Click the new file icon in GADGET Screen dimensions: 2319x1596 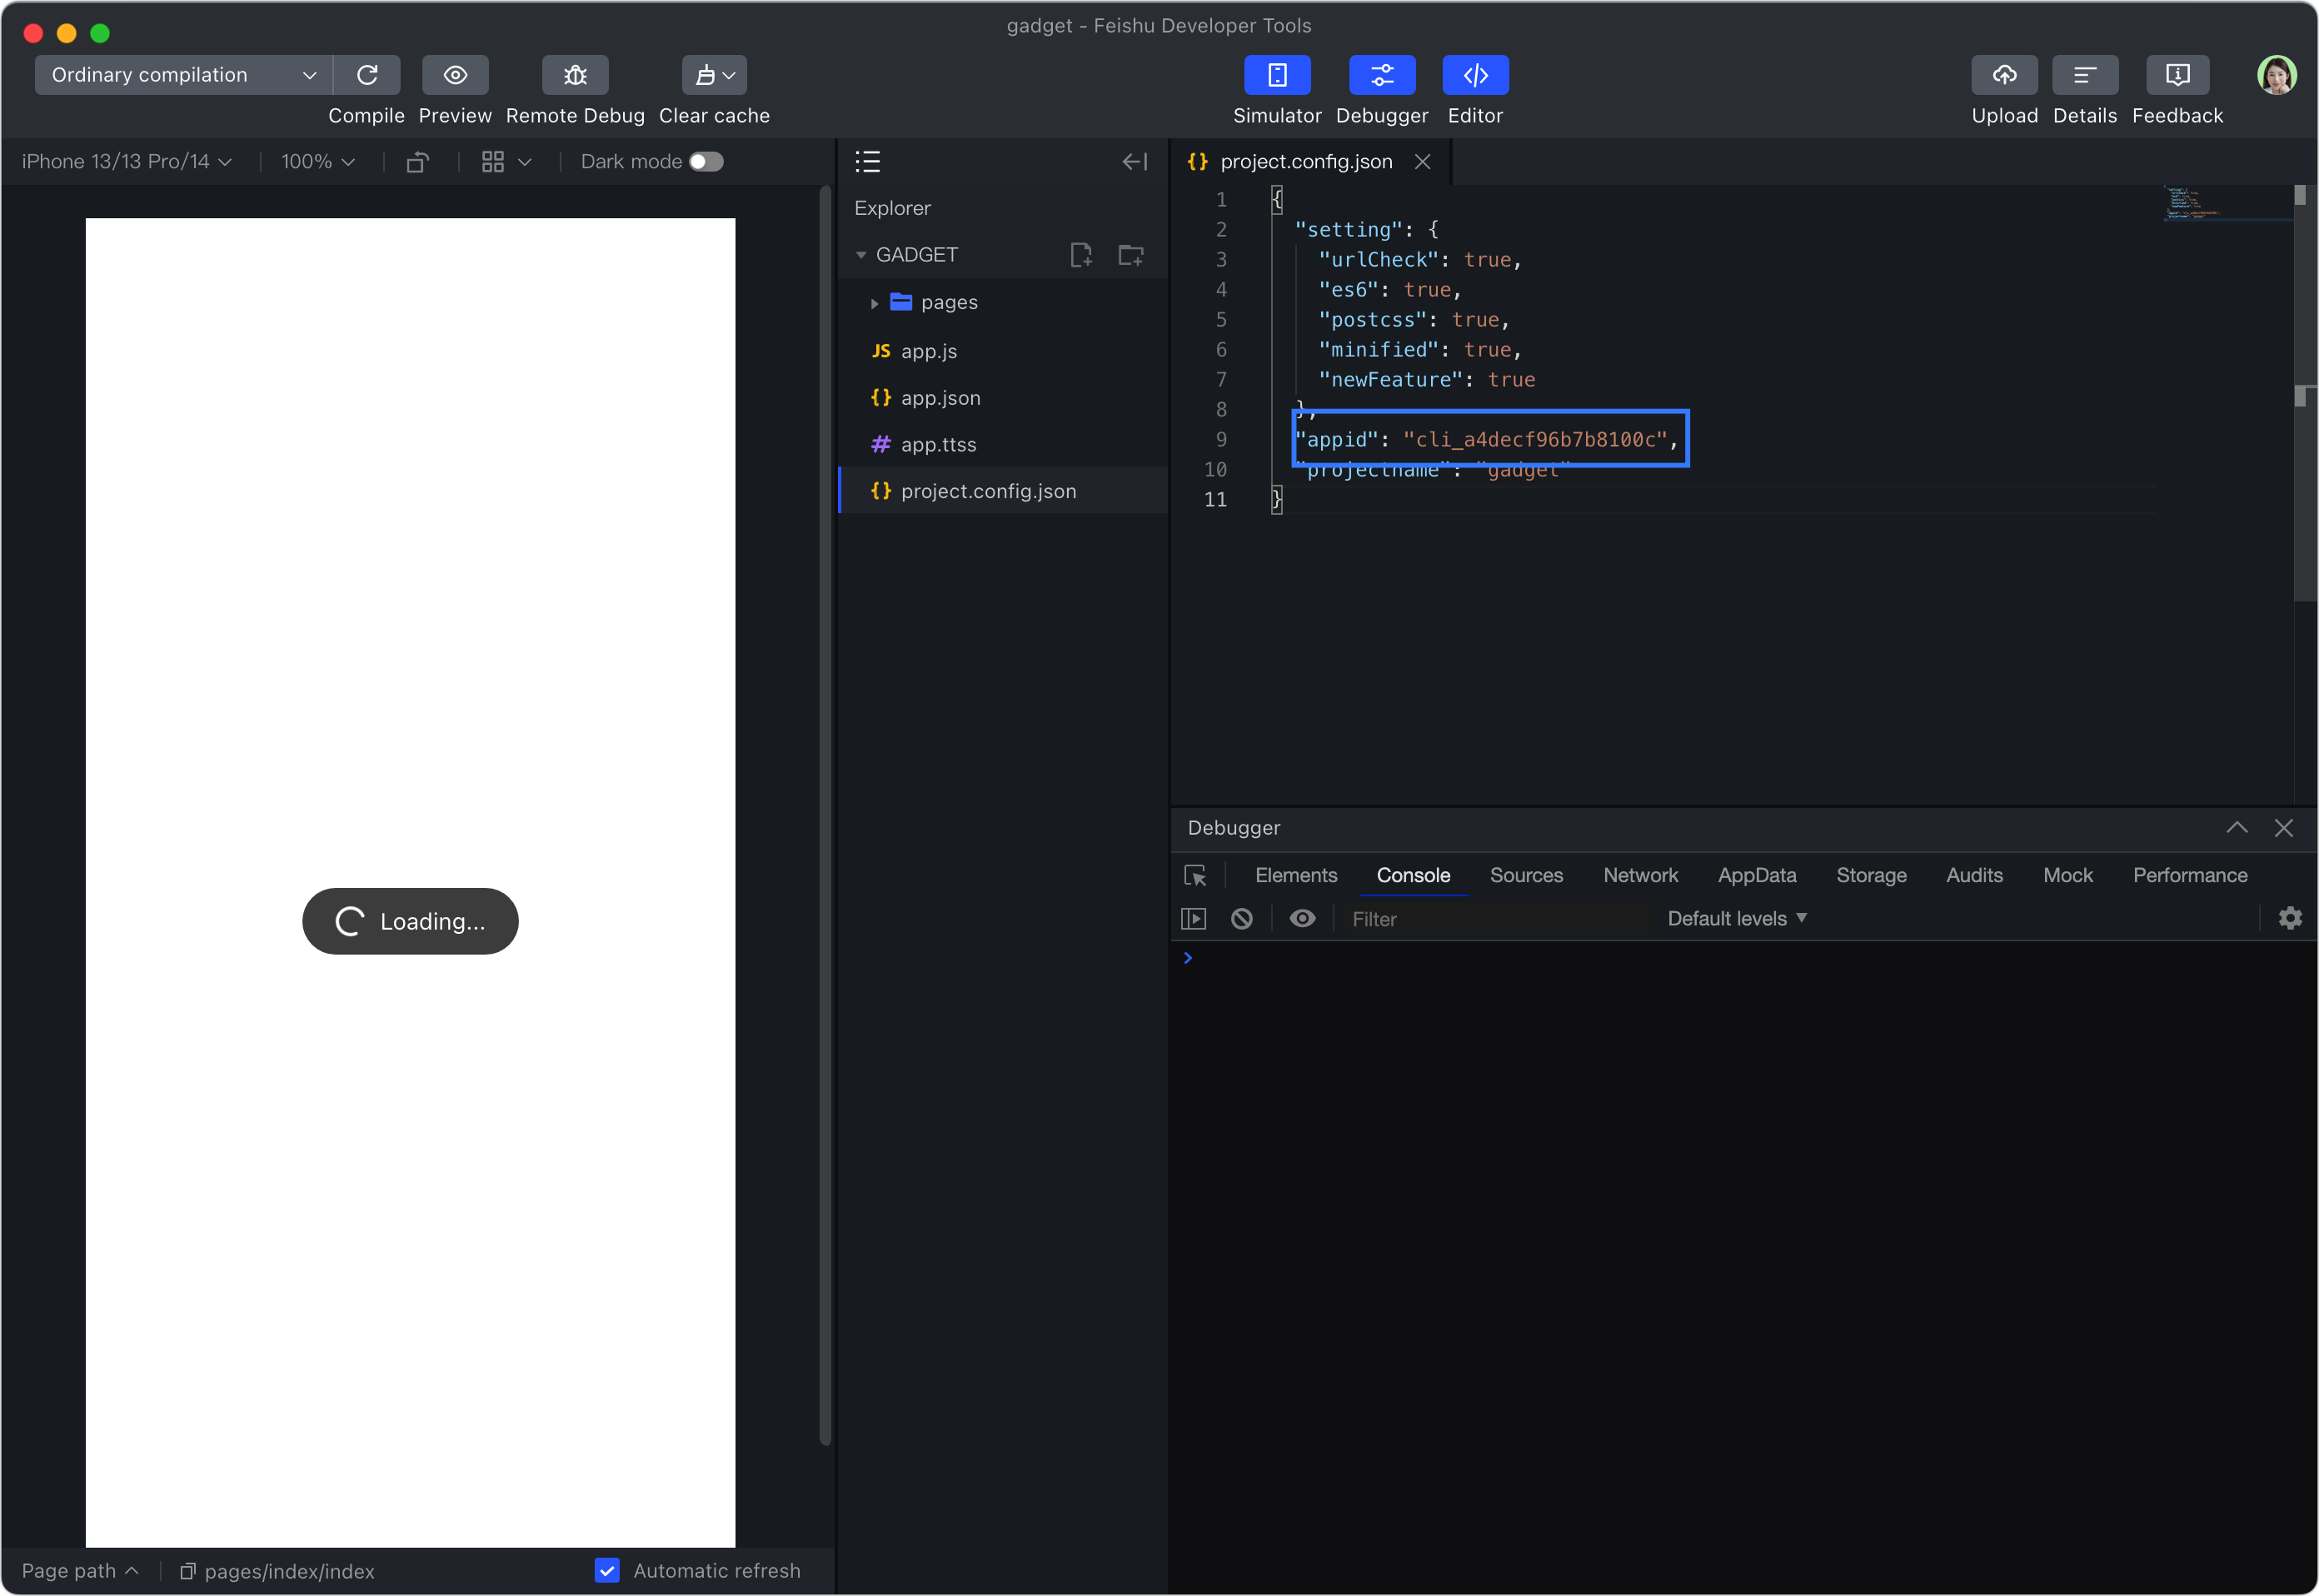pos(1081,255)
